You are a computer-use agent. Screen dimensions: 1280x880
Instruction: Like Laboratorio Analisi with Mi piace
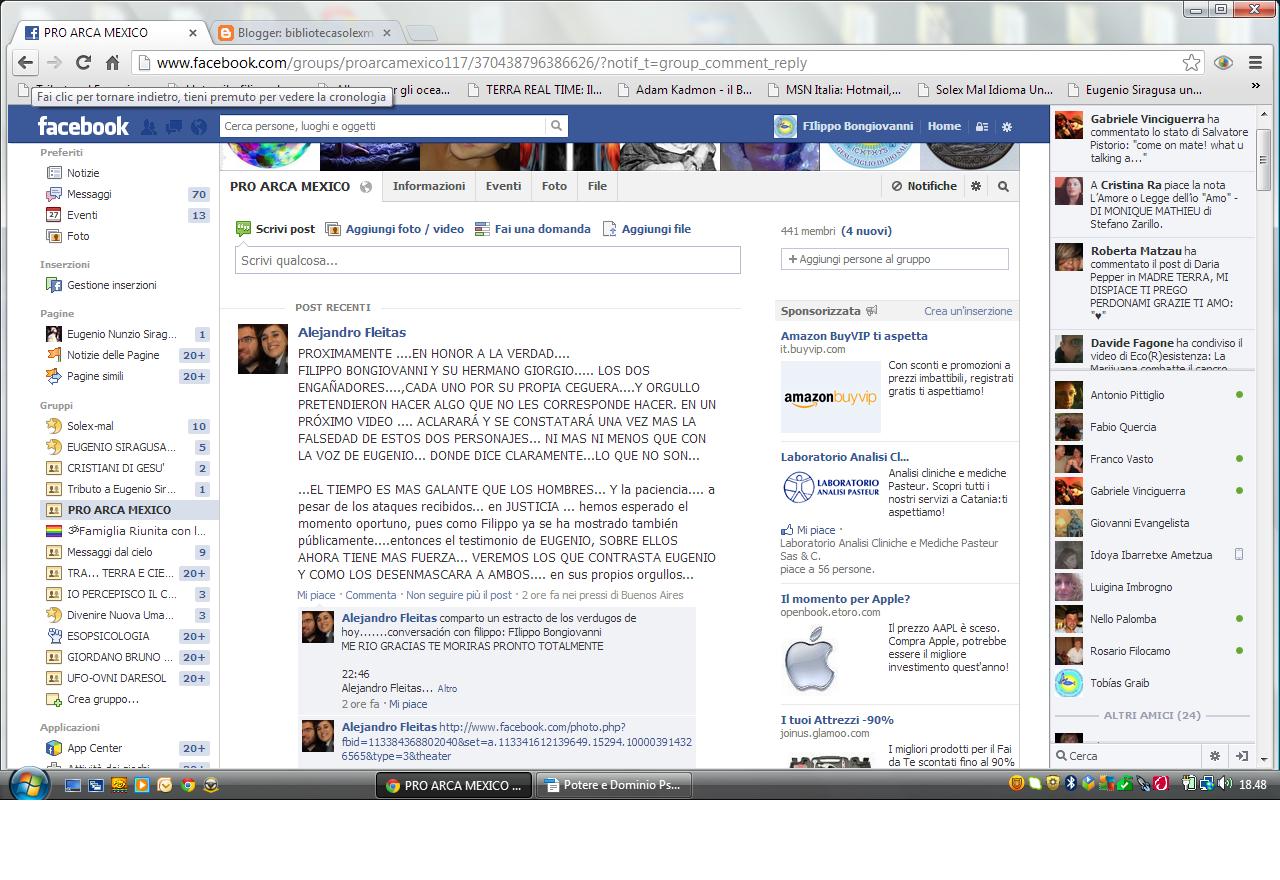815,530
